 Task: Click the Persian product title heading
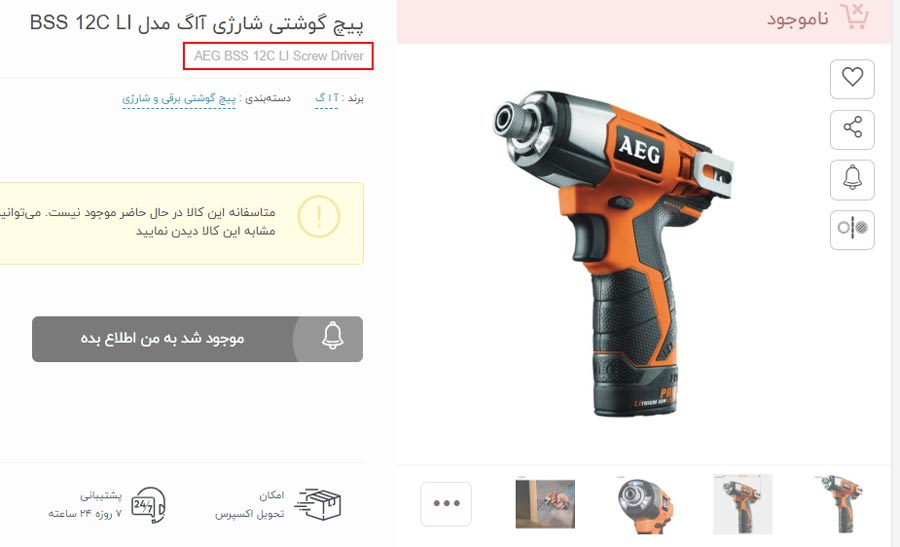pos(196,24)
